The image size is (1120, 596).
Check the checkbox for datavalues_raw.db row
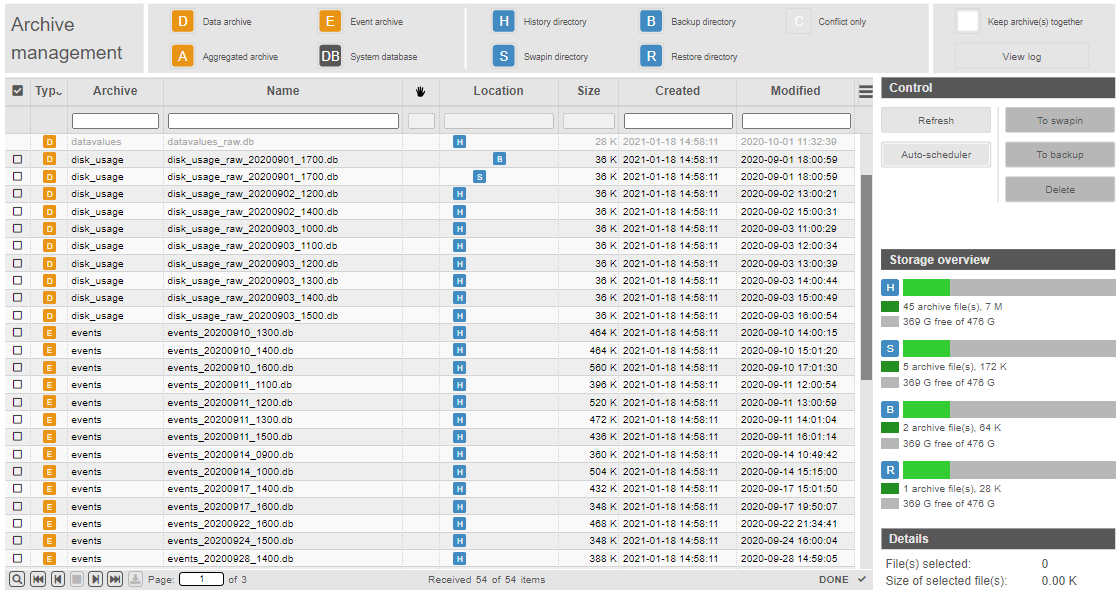16,142
